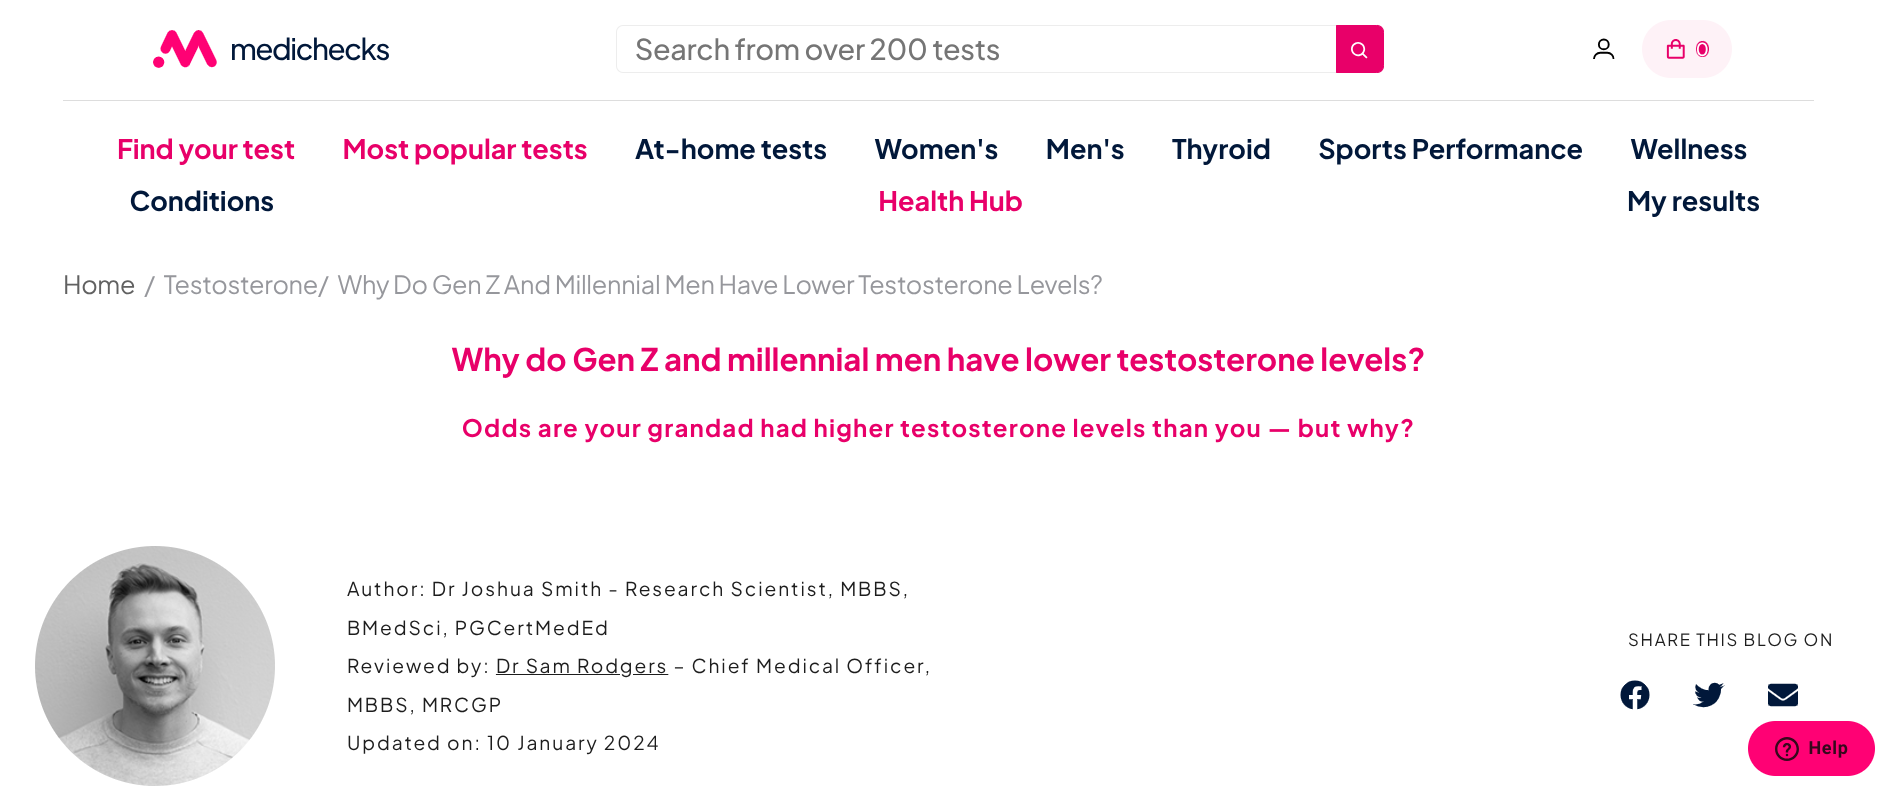1878x789 pixels.
Task: Share this blog on Facebook
Action: (x=1635, y=695)
